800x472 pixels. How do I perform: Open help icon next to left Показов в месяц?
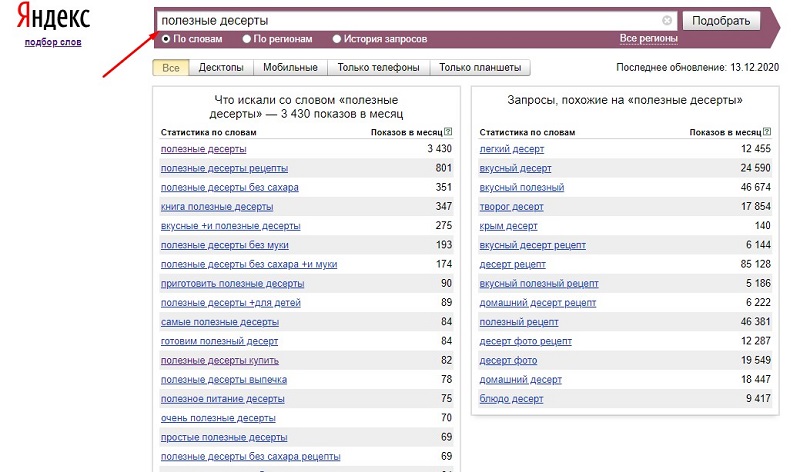(x=448, y=132)
